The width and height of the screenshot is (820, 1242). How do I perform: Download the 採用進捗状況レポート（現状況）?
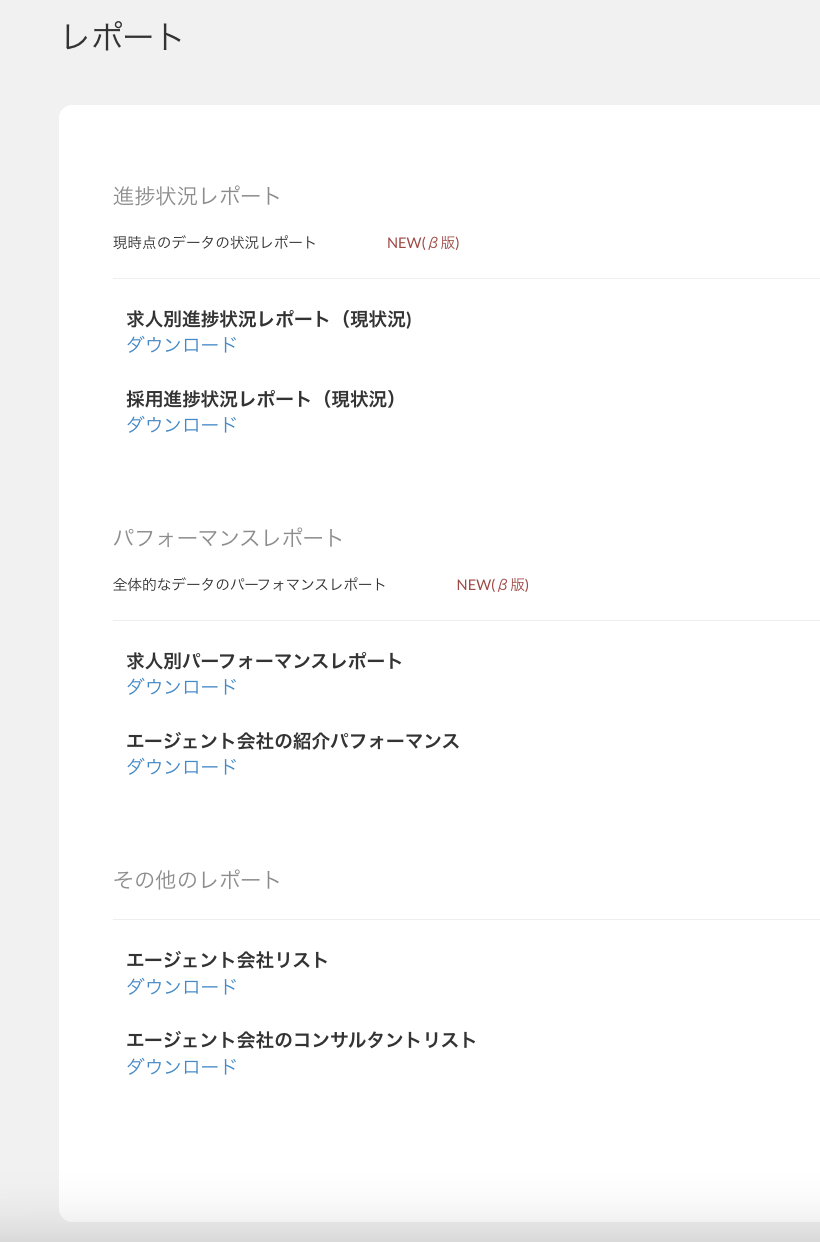[x=180, y=424]
